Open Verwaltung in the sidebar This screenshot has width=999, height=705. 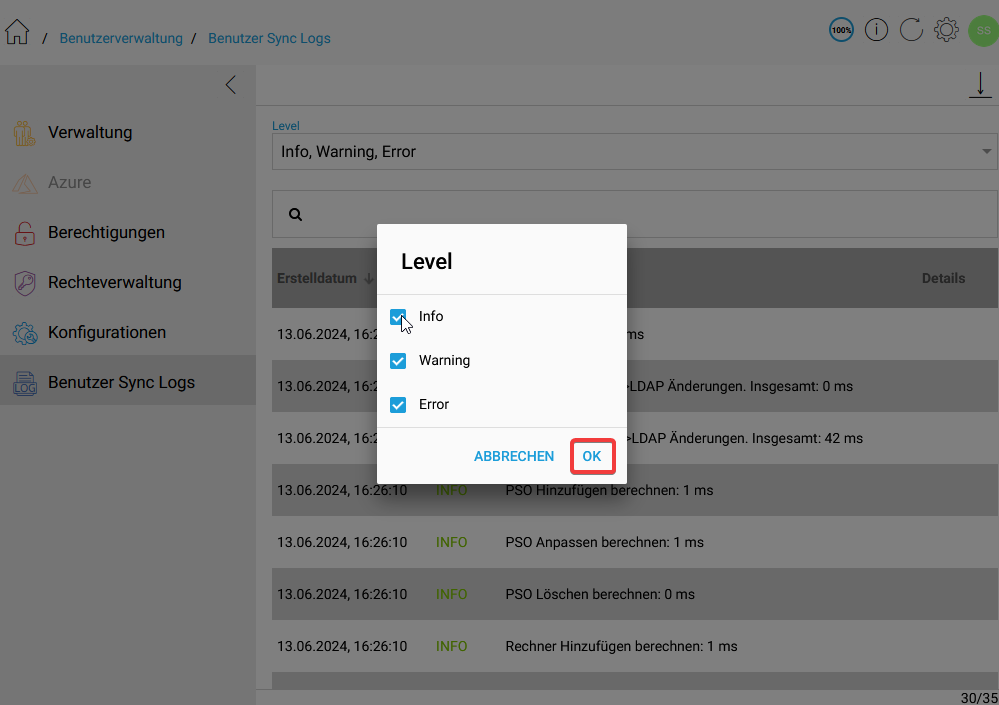(90, 132)
